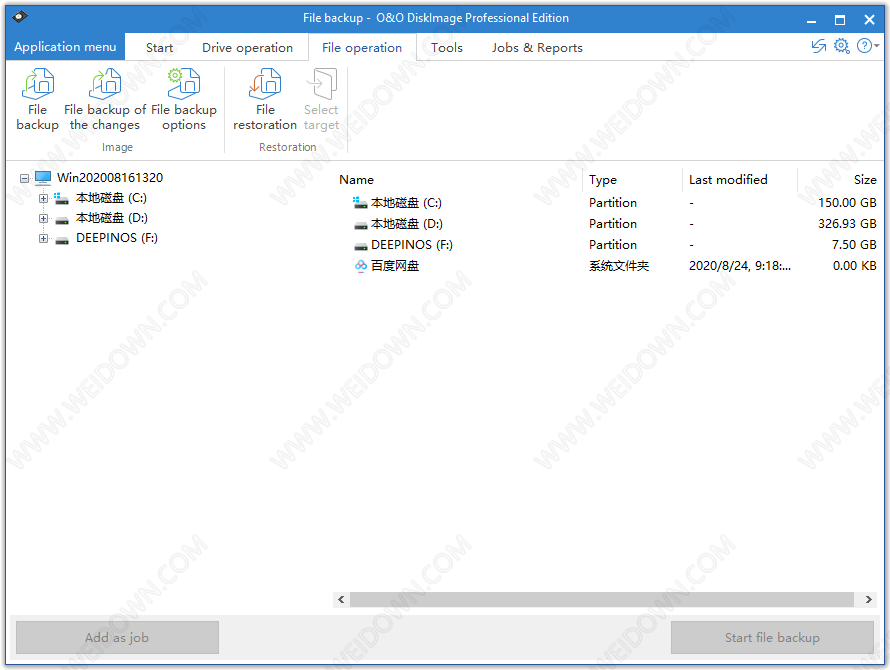890x670 pixels.
Task: Click the F: drive icon in file list
Action: [x=360, y=246]
